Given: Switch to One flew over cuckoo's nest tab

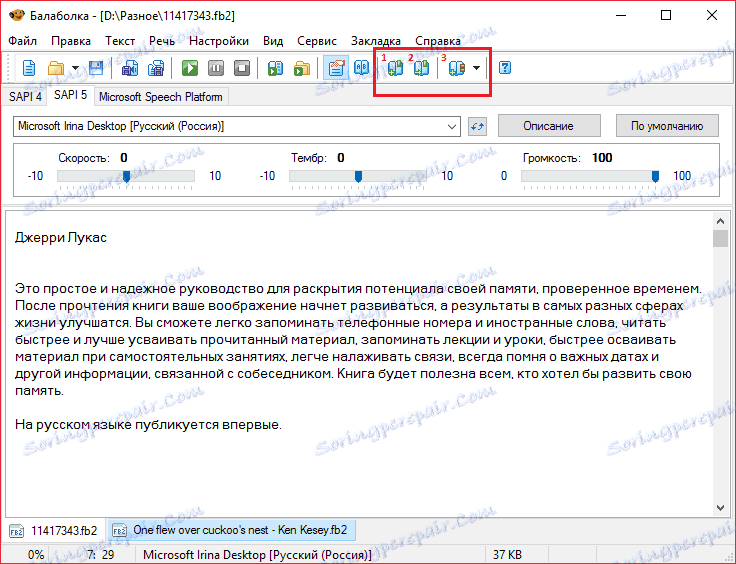Looking at the screenshot, I should pos(231,530).
